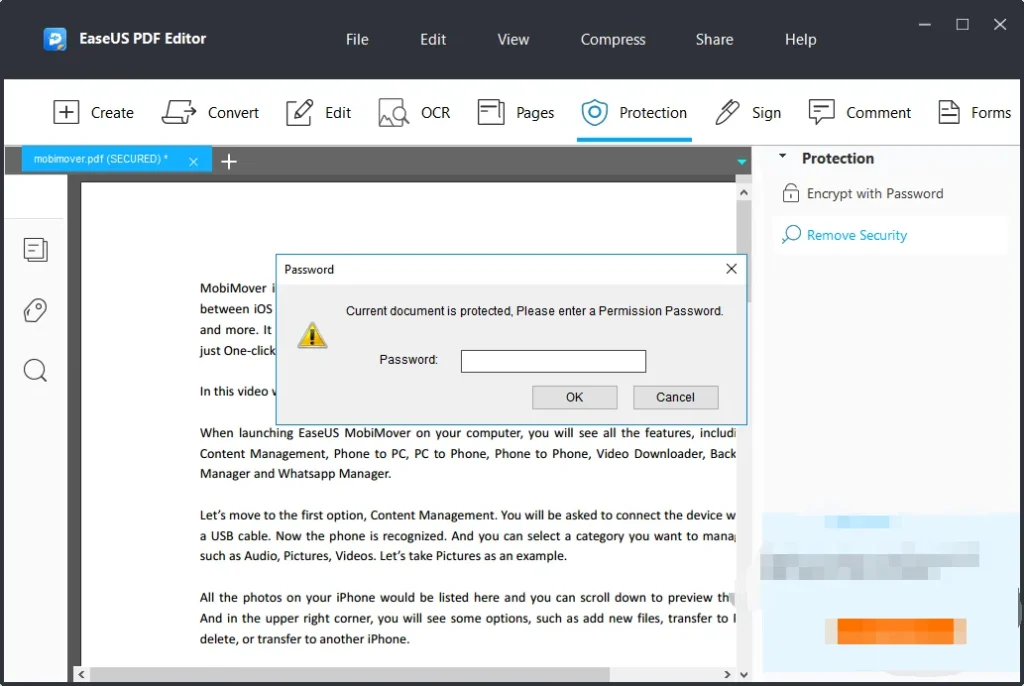Click the Password input field
The width and height of the screenshot is (1024, 686).
pos(552,360)
